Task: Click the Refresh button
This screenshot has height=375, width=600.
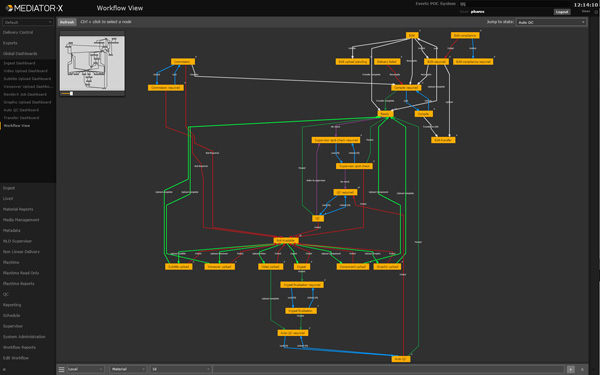Action: (67, 22)
